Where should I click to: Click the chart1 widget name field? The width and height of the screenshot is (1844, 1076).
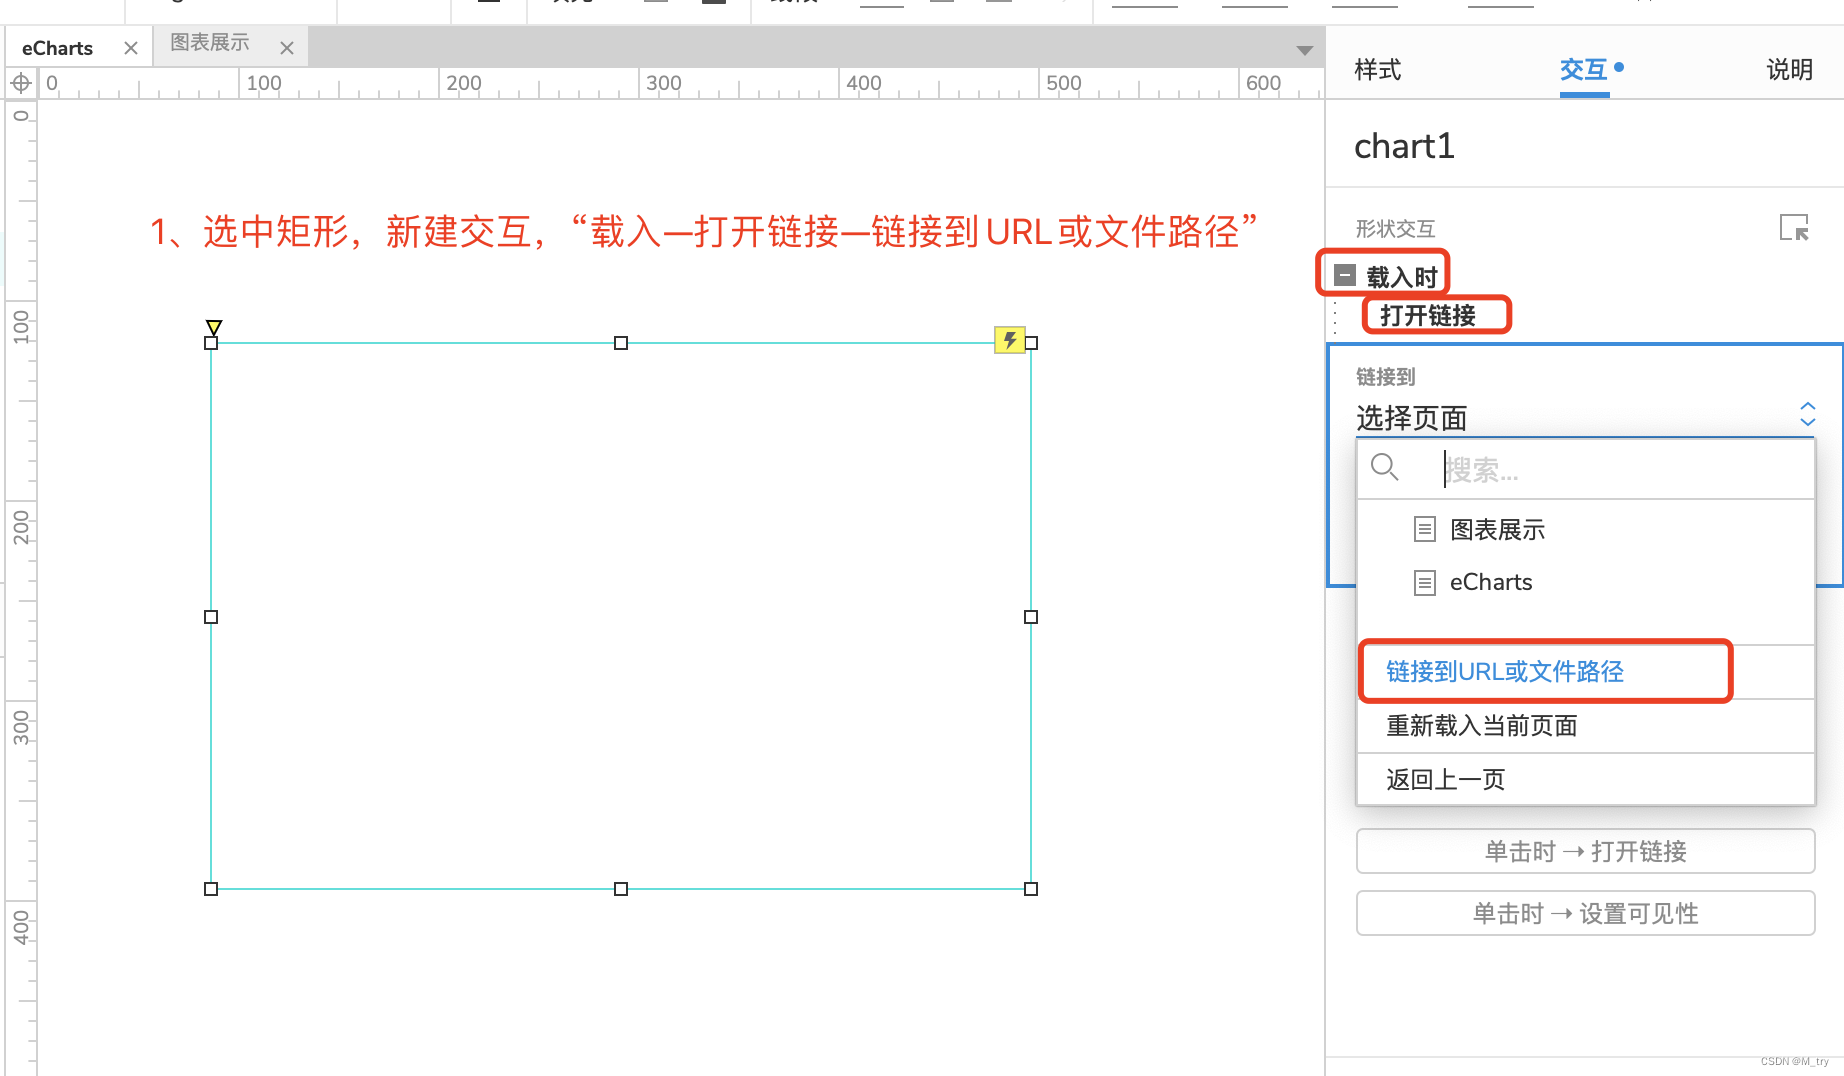click(1404, 146)
